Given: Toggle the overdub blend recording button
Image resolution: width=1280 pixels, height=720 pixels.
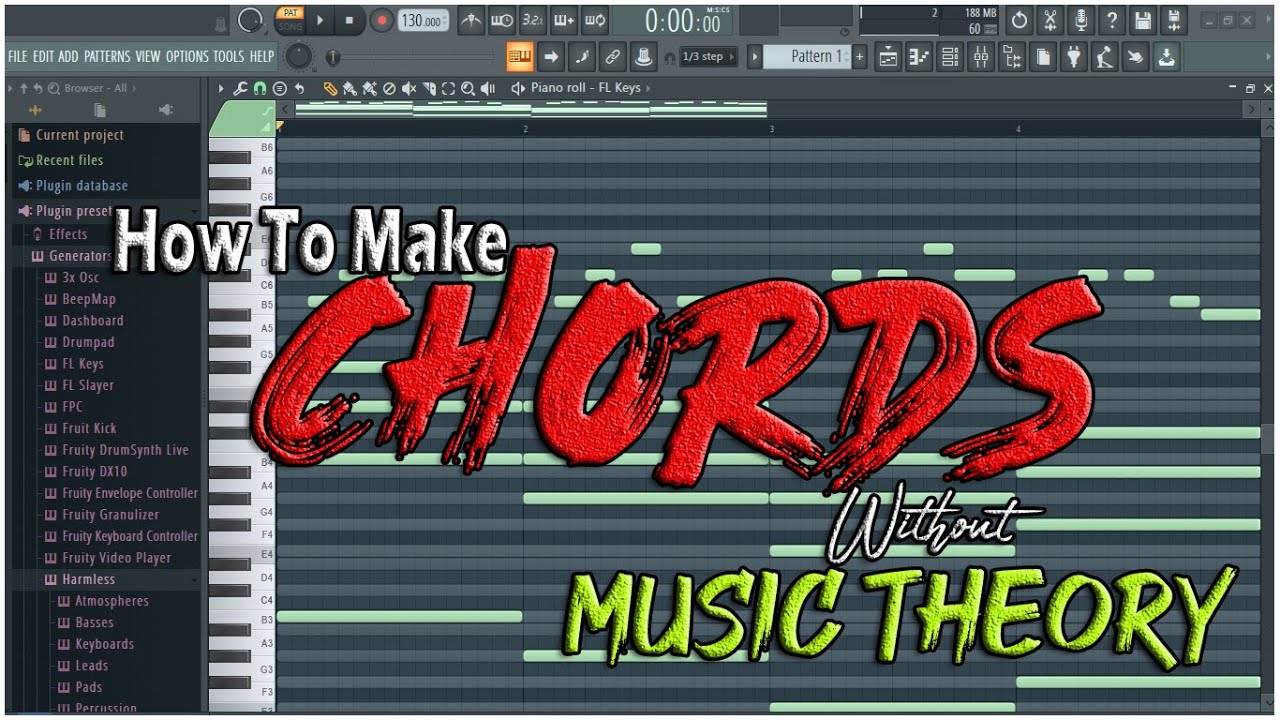Looking at the screenshot, I should click(x=564, y=20).
